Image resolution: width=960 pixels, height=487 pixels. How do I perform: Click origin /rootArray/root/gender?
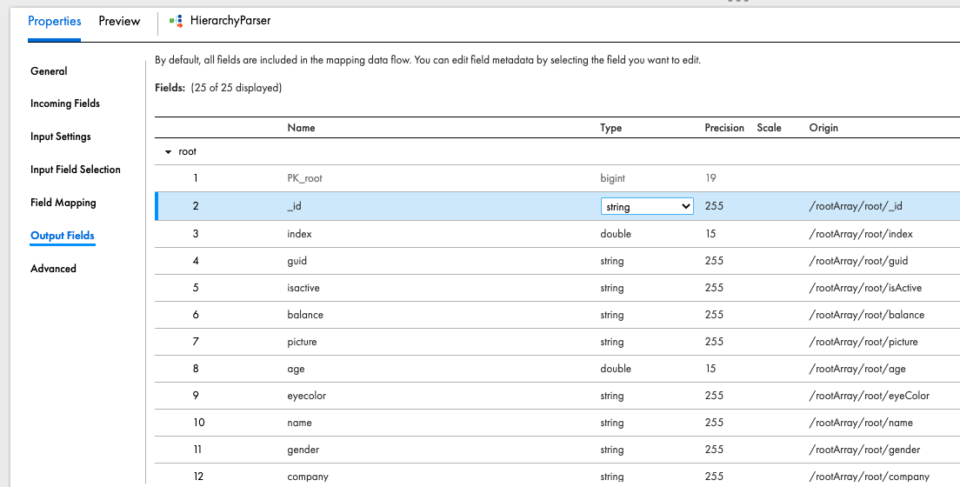coord(864,450)
